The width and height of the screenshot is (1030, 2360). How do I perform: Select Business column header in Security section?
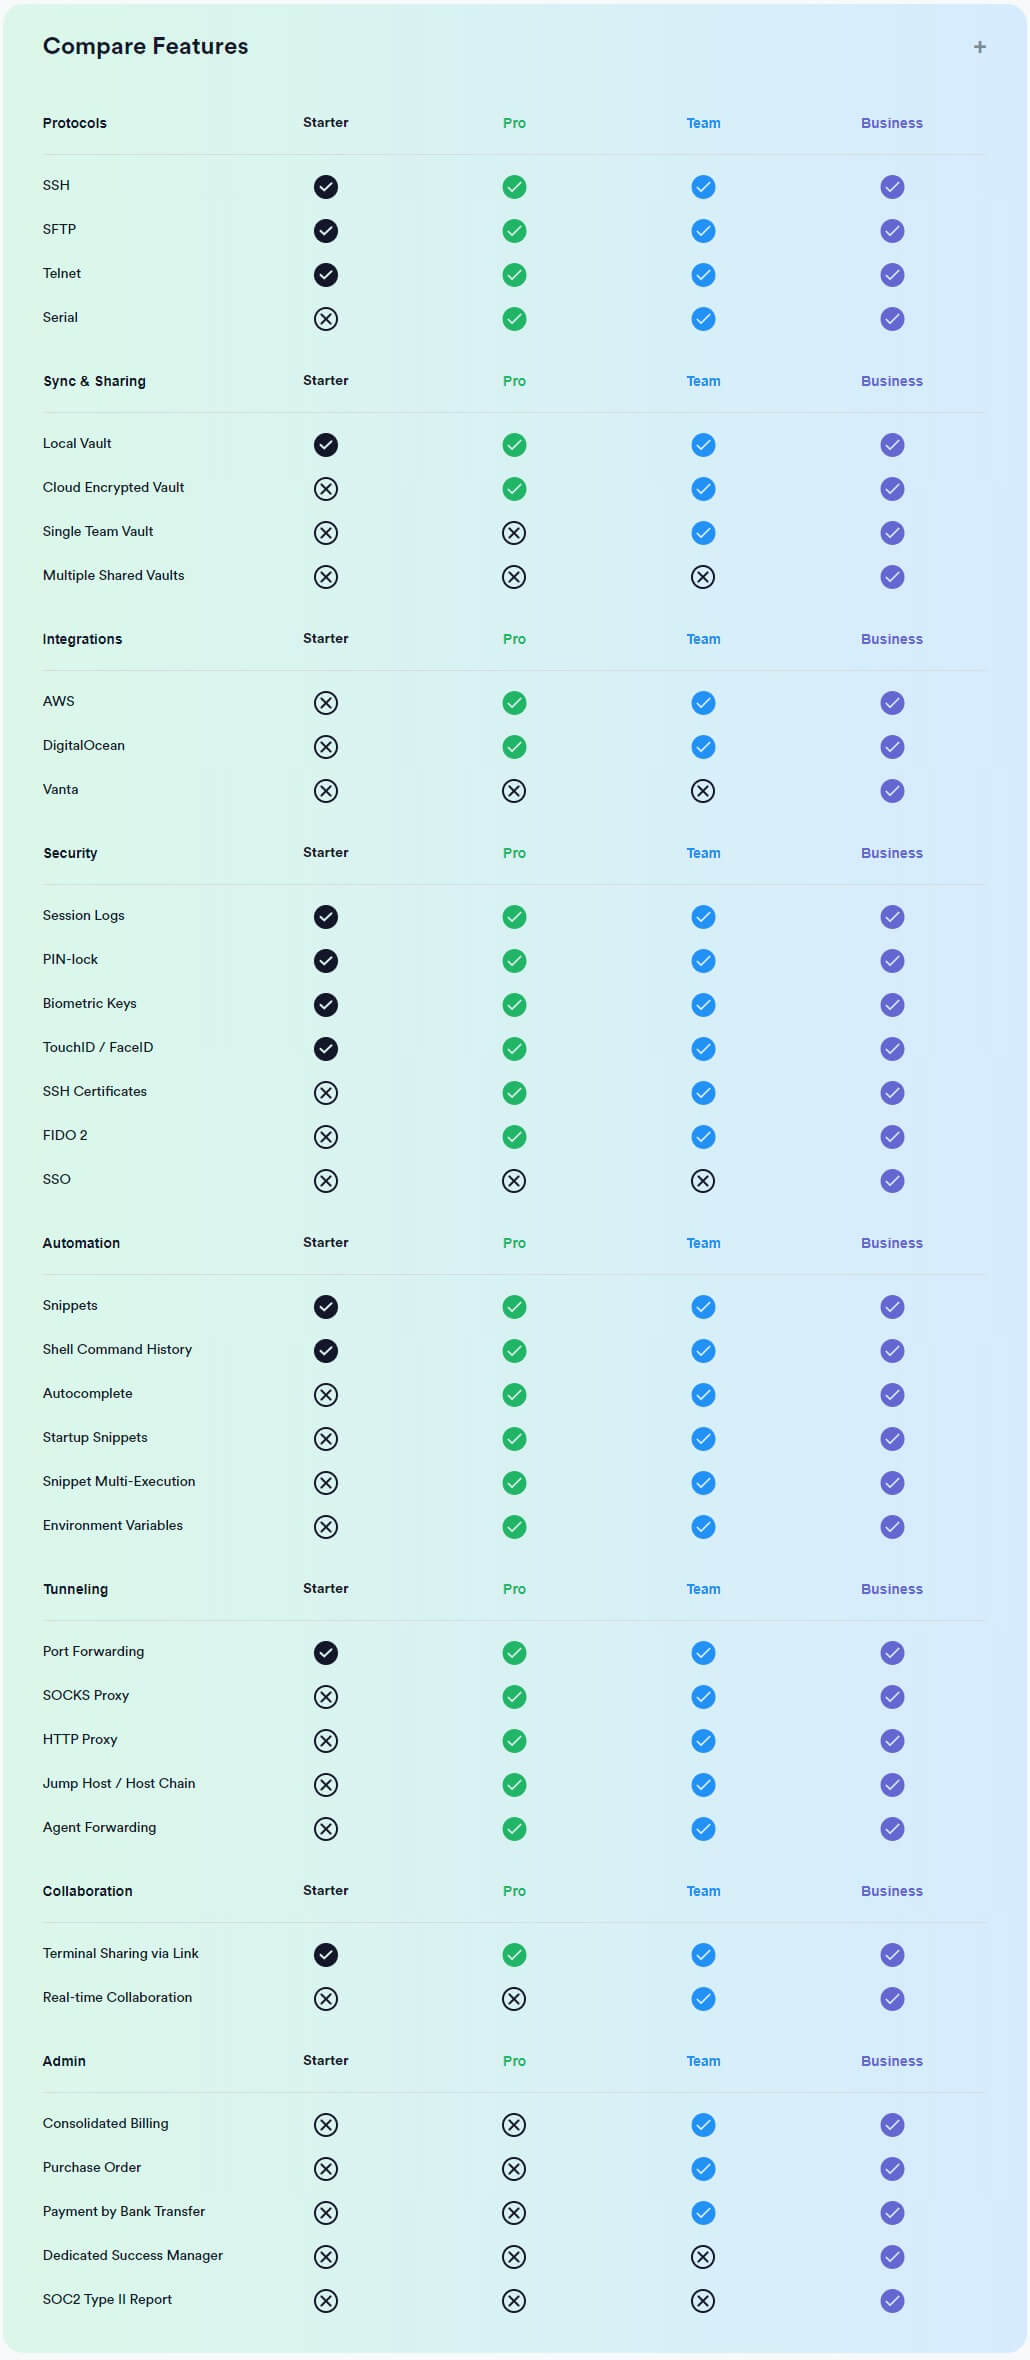click(x=892, y=853)
